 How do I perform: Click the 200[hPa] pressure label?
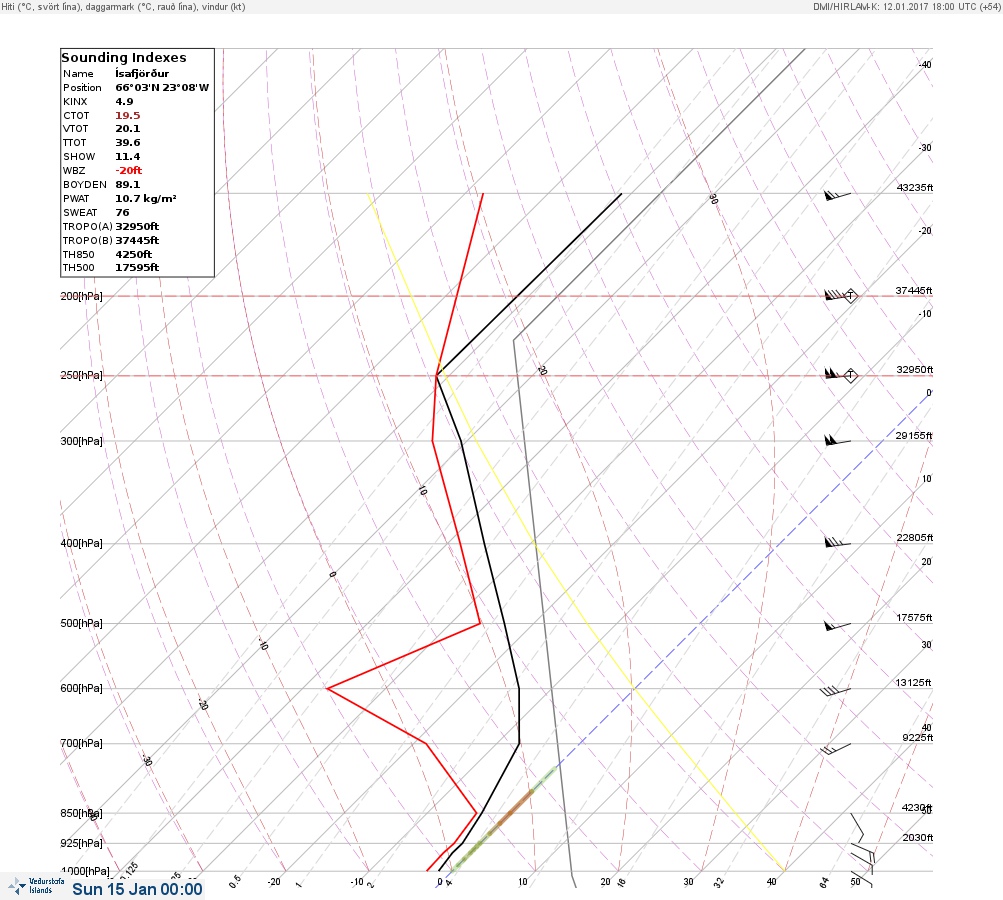coord(81,296)
